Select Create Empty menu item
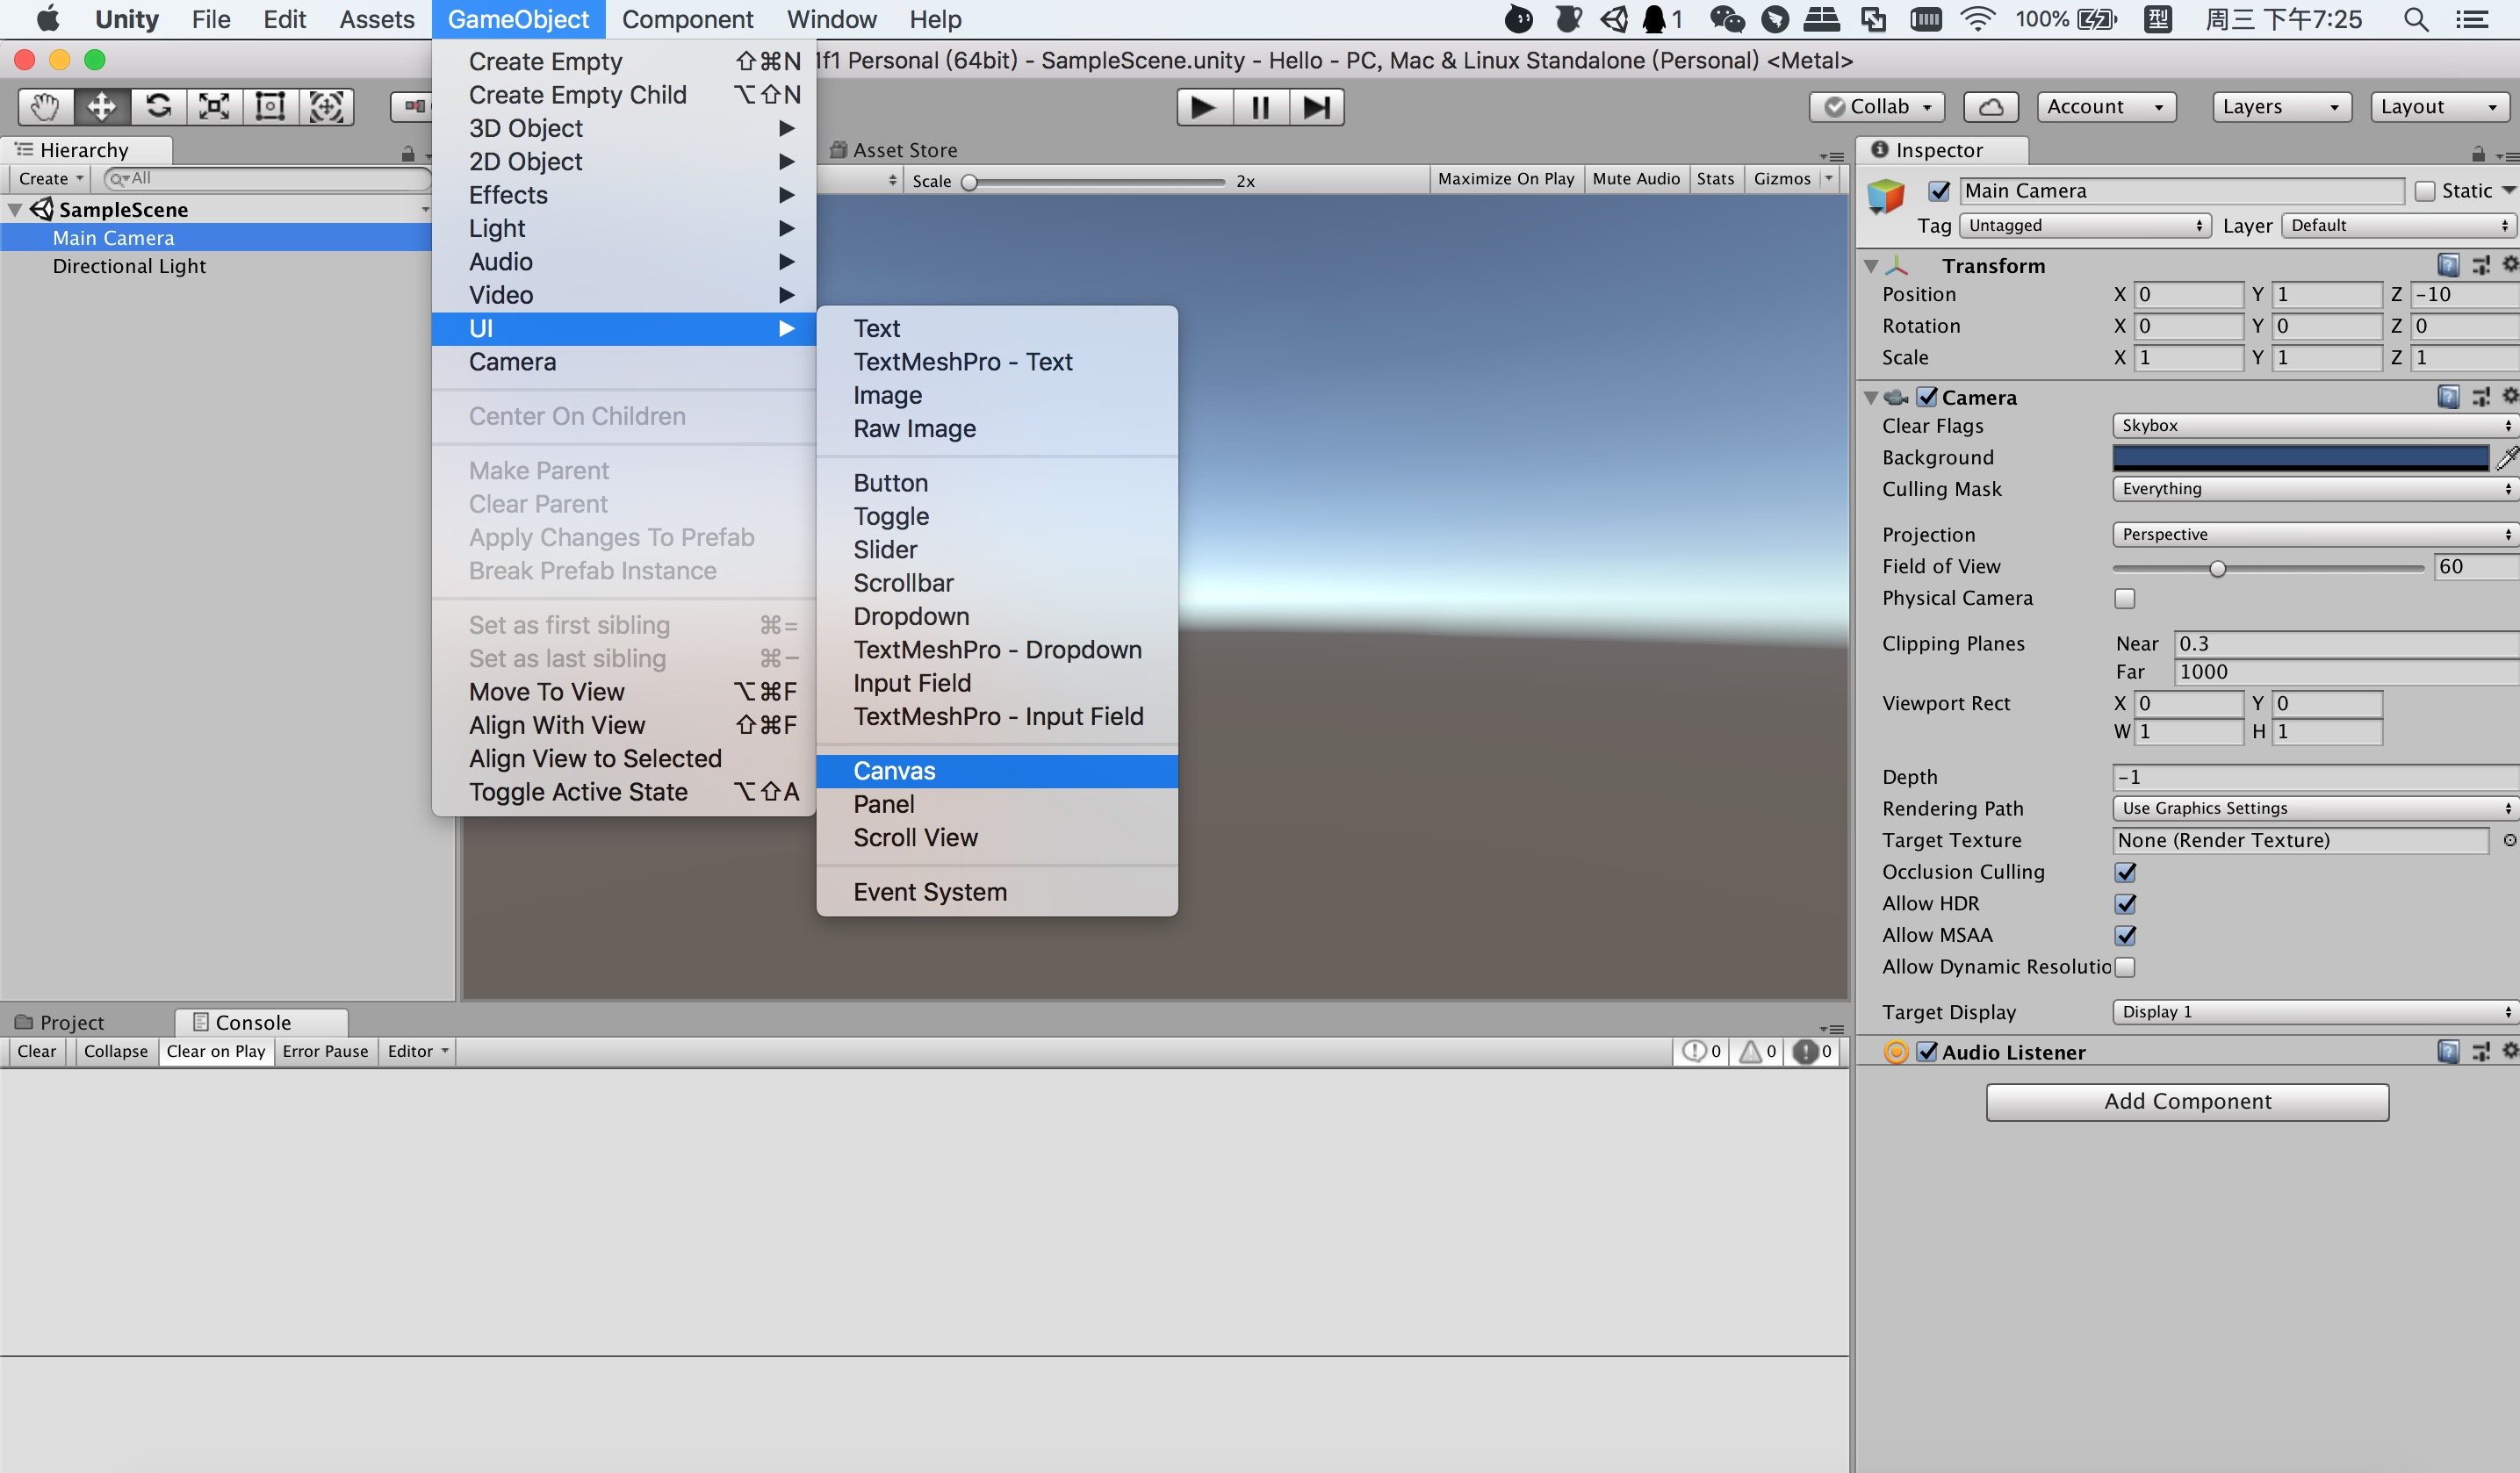This screenshot has height=1473, width=2520. (624, 62)
